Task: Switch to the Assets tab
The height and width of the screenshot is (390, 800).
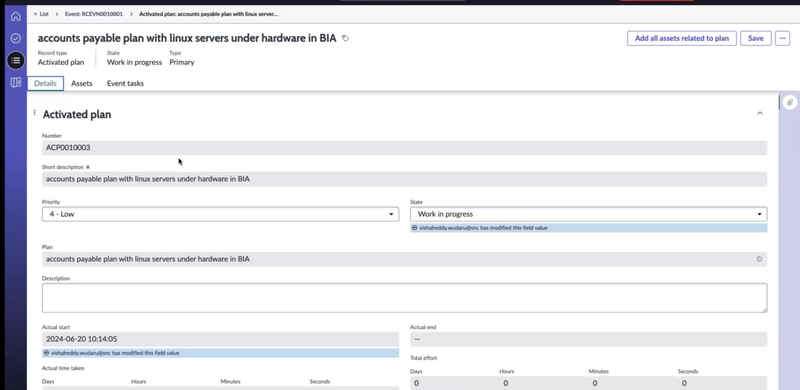Action: point(82,83)
